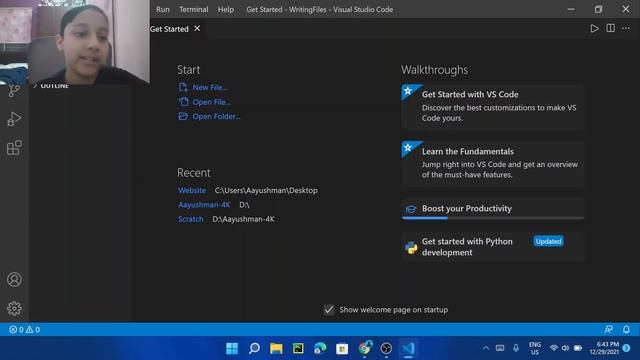Open File Explorer from taskbar

tap(276, 348)
